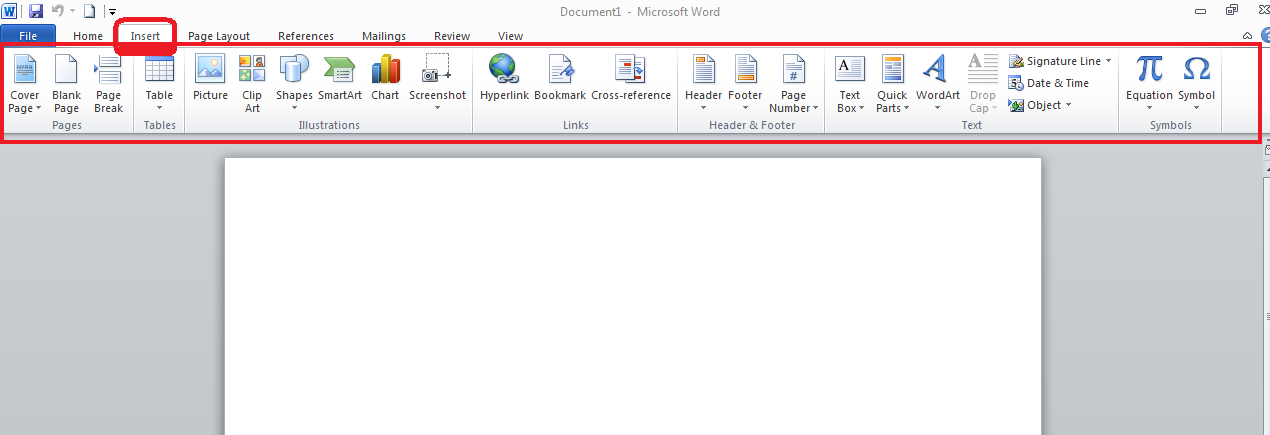Image resolution: width=1270 pixels, height=435 pixels.
Task: Switch to the Home tab
Action: point(88,36)
